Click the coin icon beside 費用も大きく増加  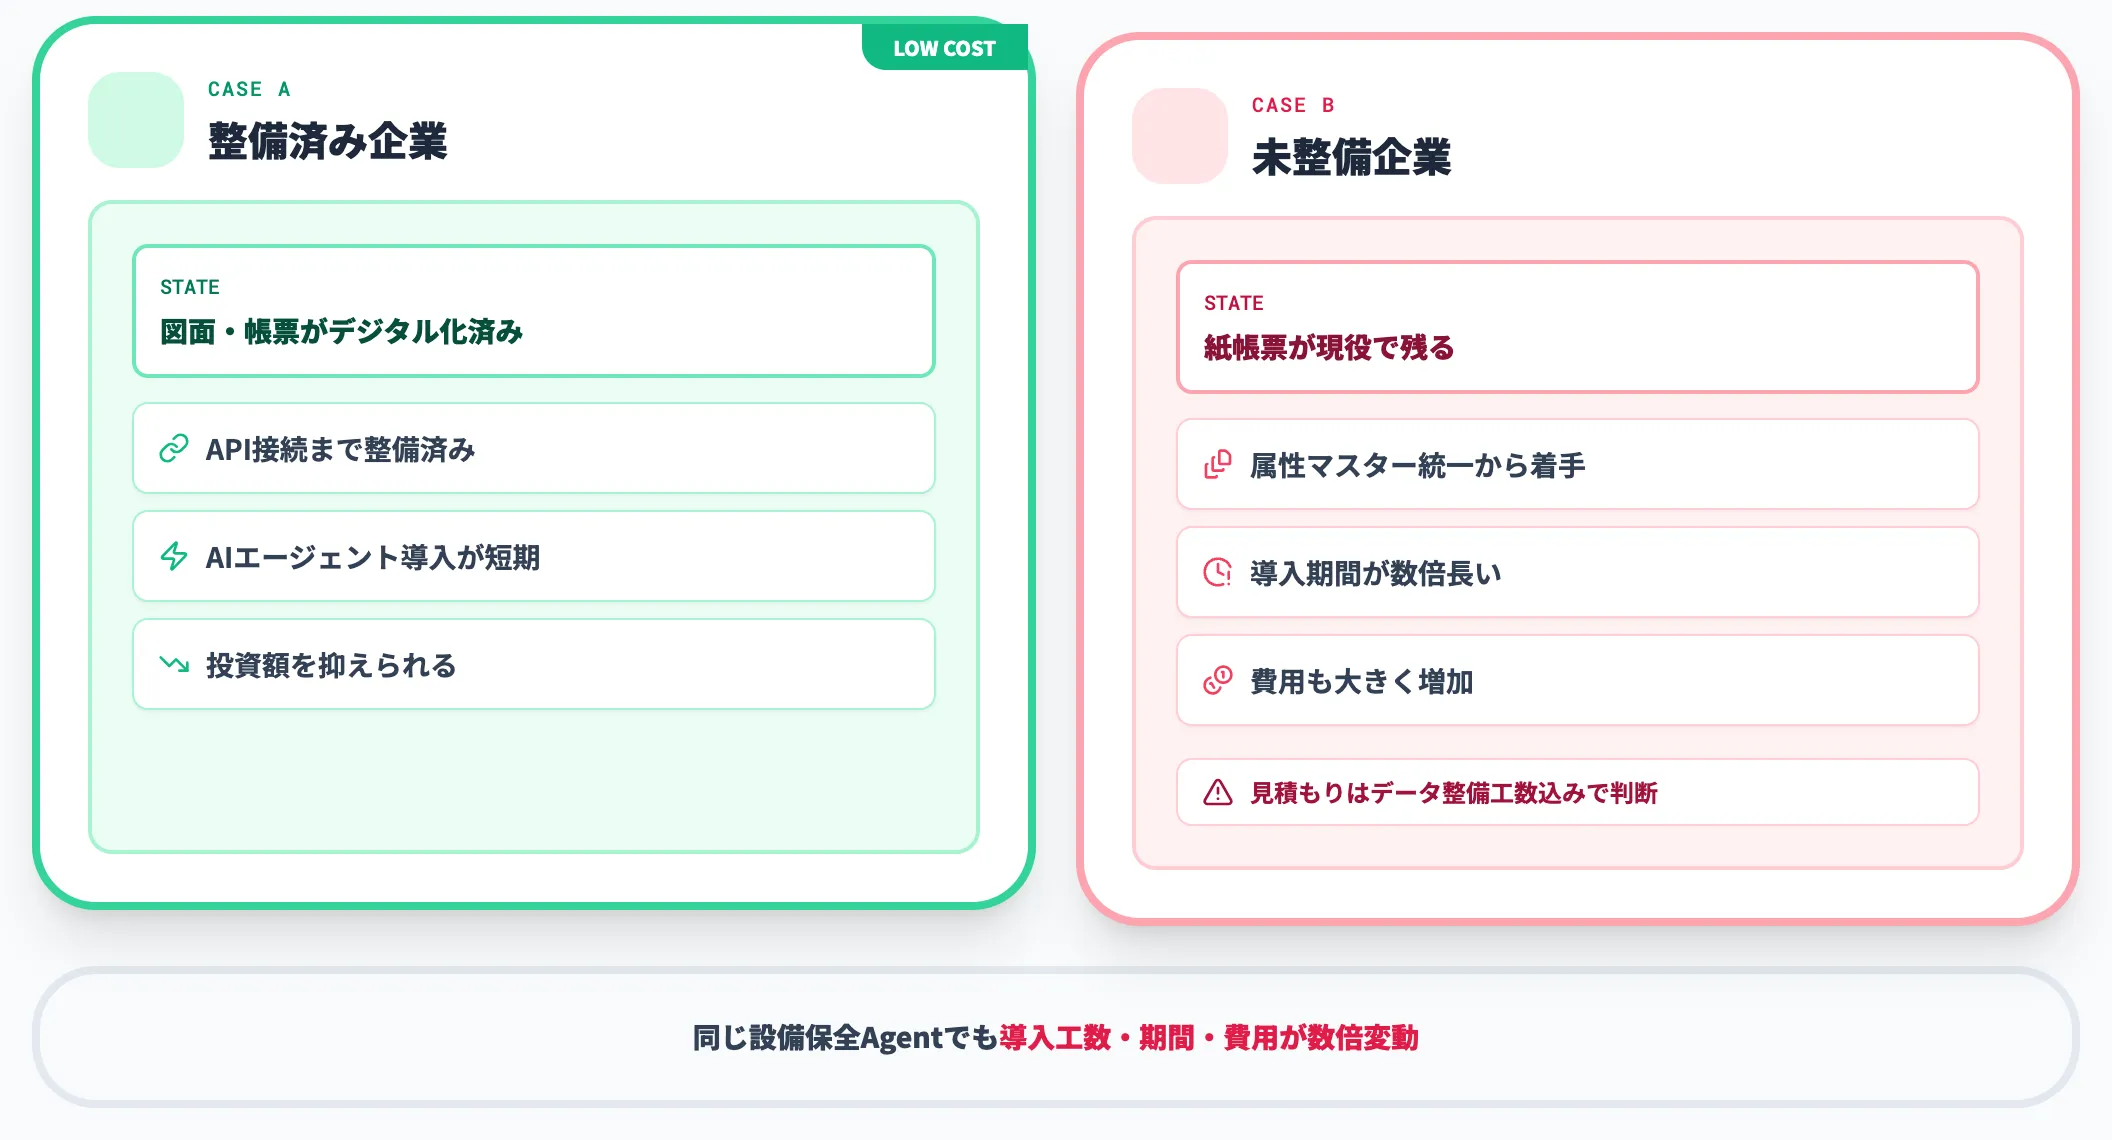1215,681
